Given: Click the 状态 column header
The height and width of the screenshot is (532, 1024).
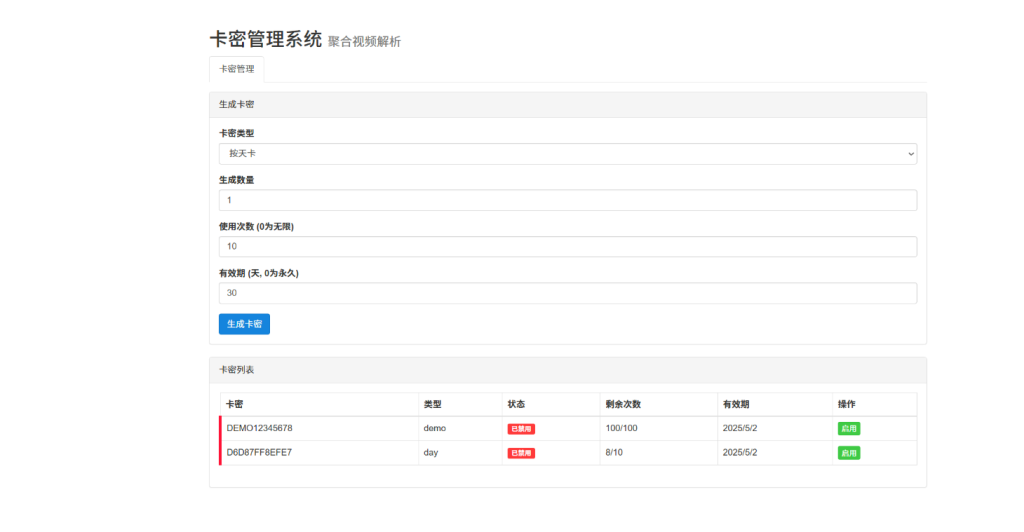Looking at the screenshot, I should [516, 404].
